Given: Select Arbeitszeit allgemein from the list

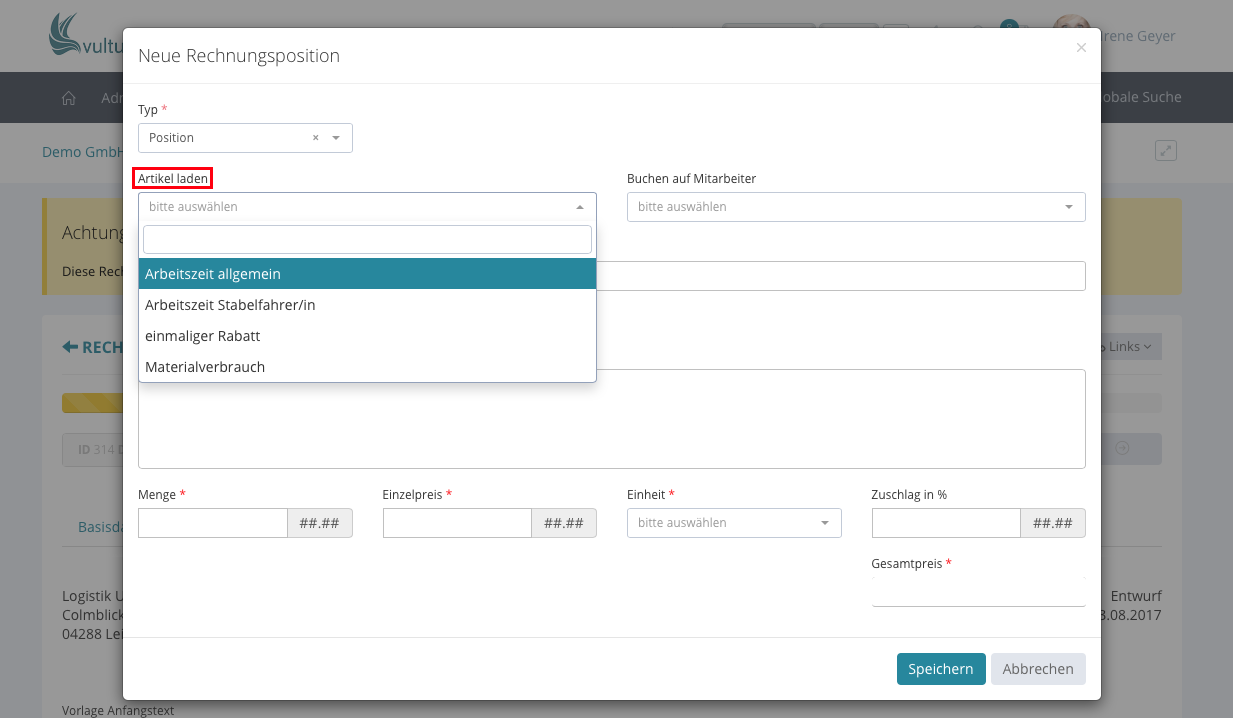Looking at the screenshot, I should [367, 274].
